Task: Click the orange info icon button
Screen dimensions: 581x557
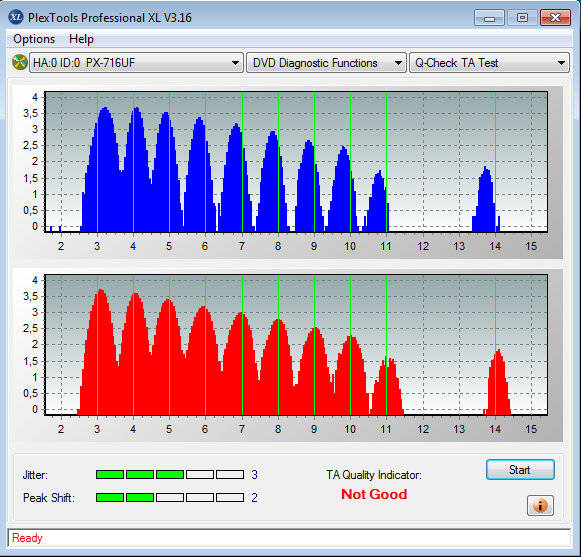Action: [x=540, y=505]
